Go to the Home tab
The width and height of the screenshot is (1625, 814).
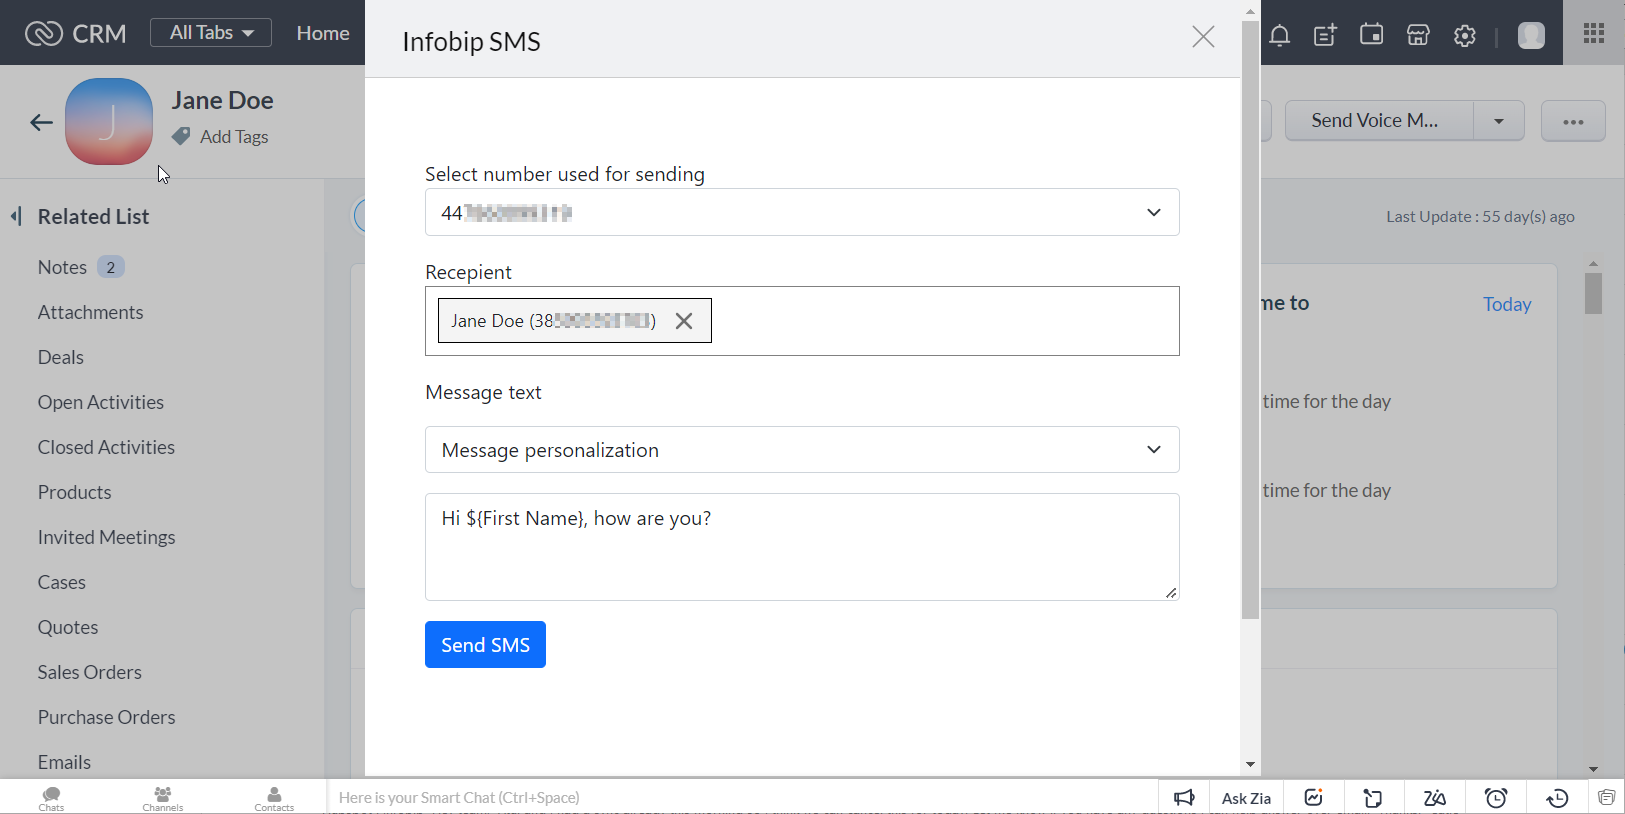click(x=322, y=33)
